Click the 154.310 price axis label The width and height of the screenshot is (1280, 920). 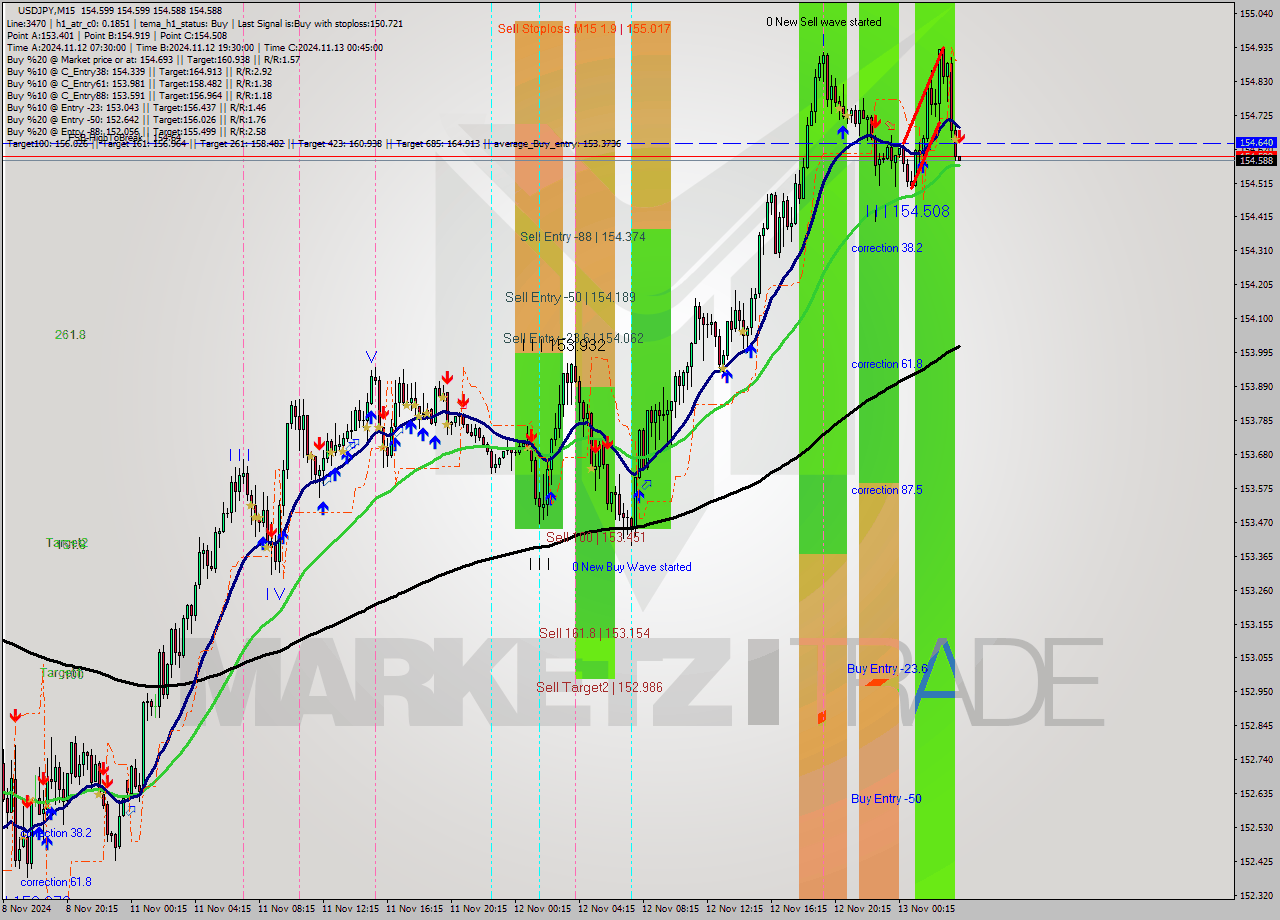point(1256,250)
